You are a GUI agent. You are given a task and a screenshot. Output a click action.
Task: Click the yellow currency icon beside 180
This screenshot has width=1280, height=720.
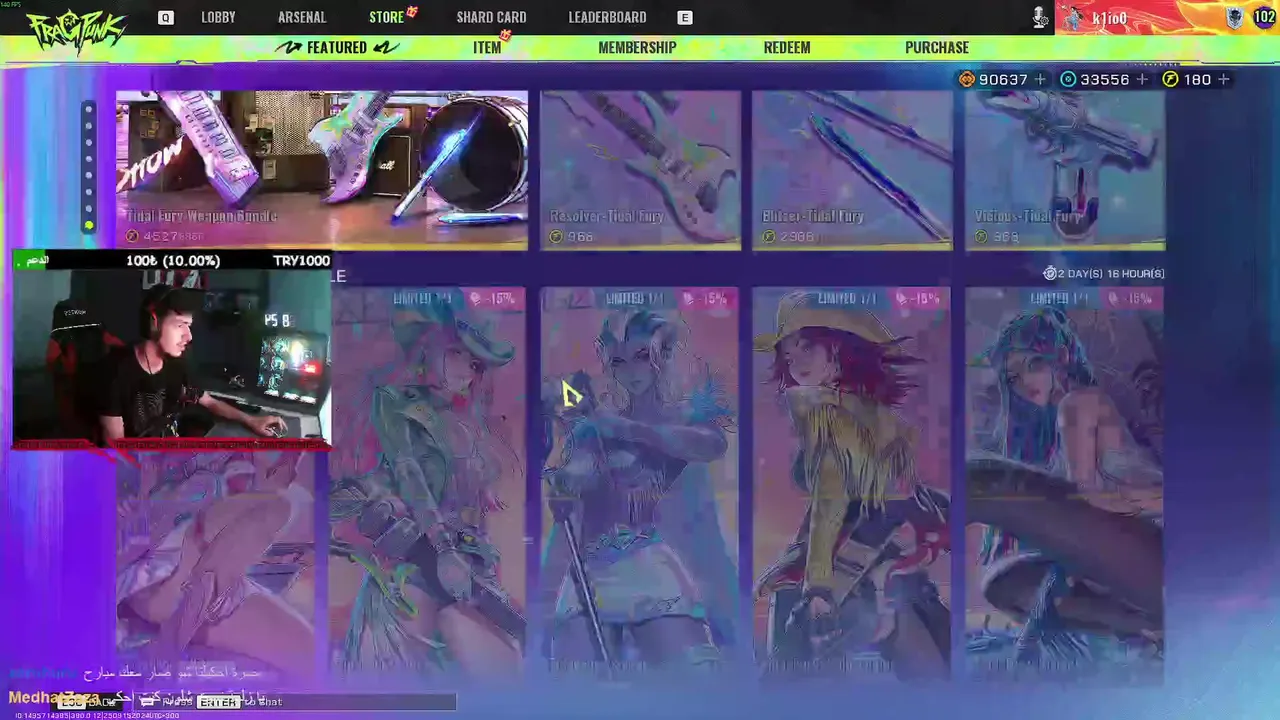point(1170,79)
